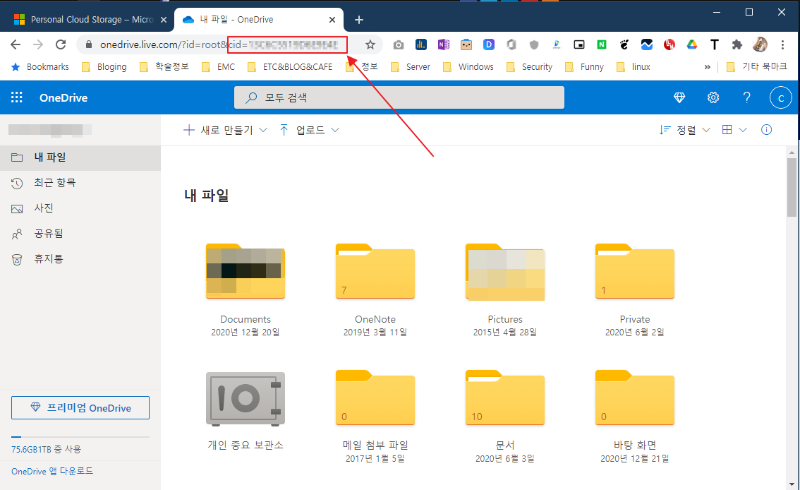Click the 모두 검색 search box

(x=399, y=97)
